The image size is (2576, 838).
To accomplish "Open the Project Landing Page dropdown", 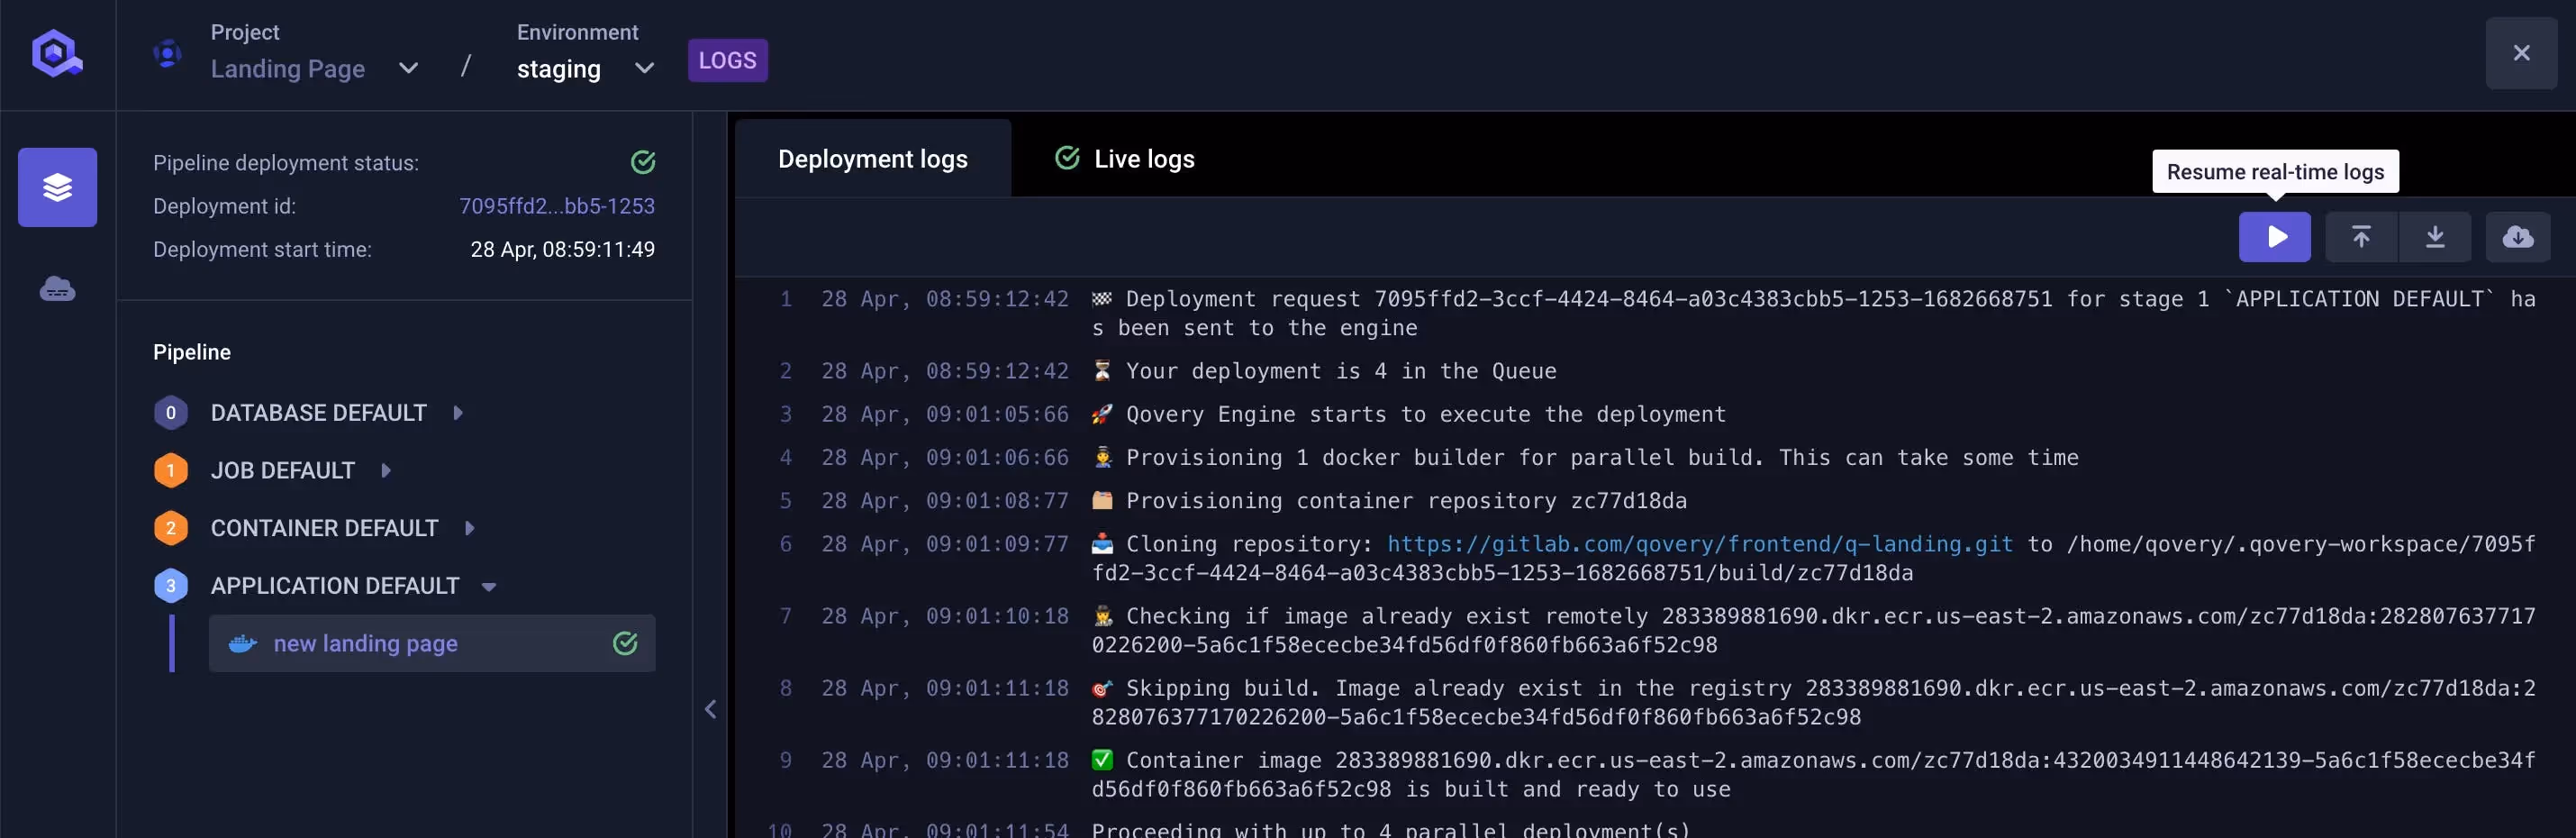I will tap(407, 69).
